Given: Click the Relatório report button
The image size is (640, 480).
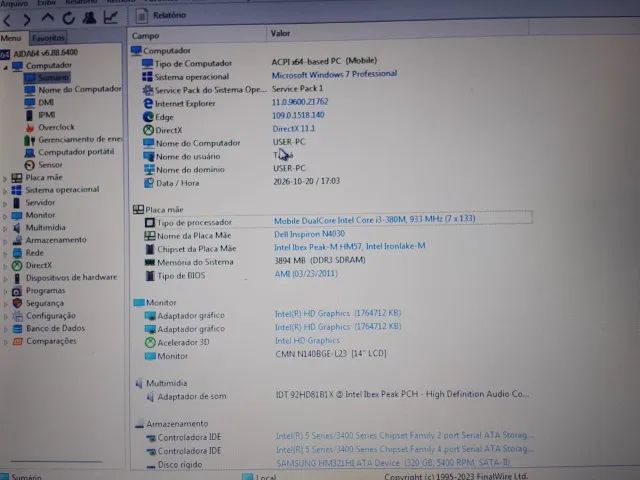Looking at the screenshot, I should [x=160, y=16].
